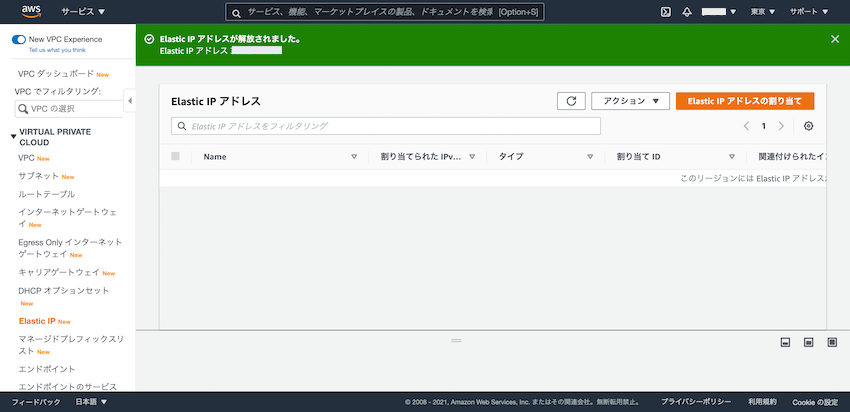Open VPC in the sidebar
Image resolution: width=850 pixels, height=412 pixels.
(x=26, y=158)
